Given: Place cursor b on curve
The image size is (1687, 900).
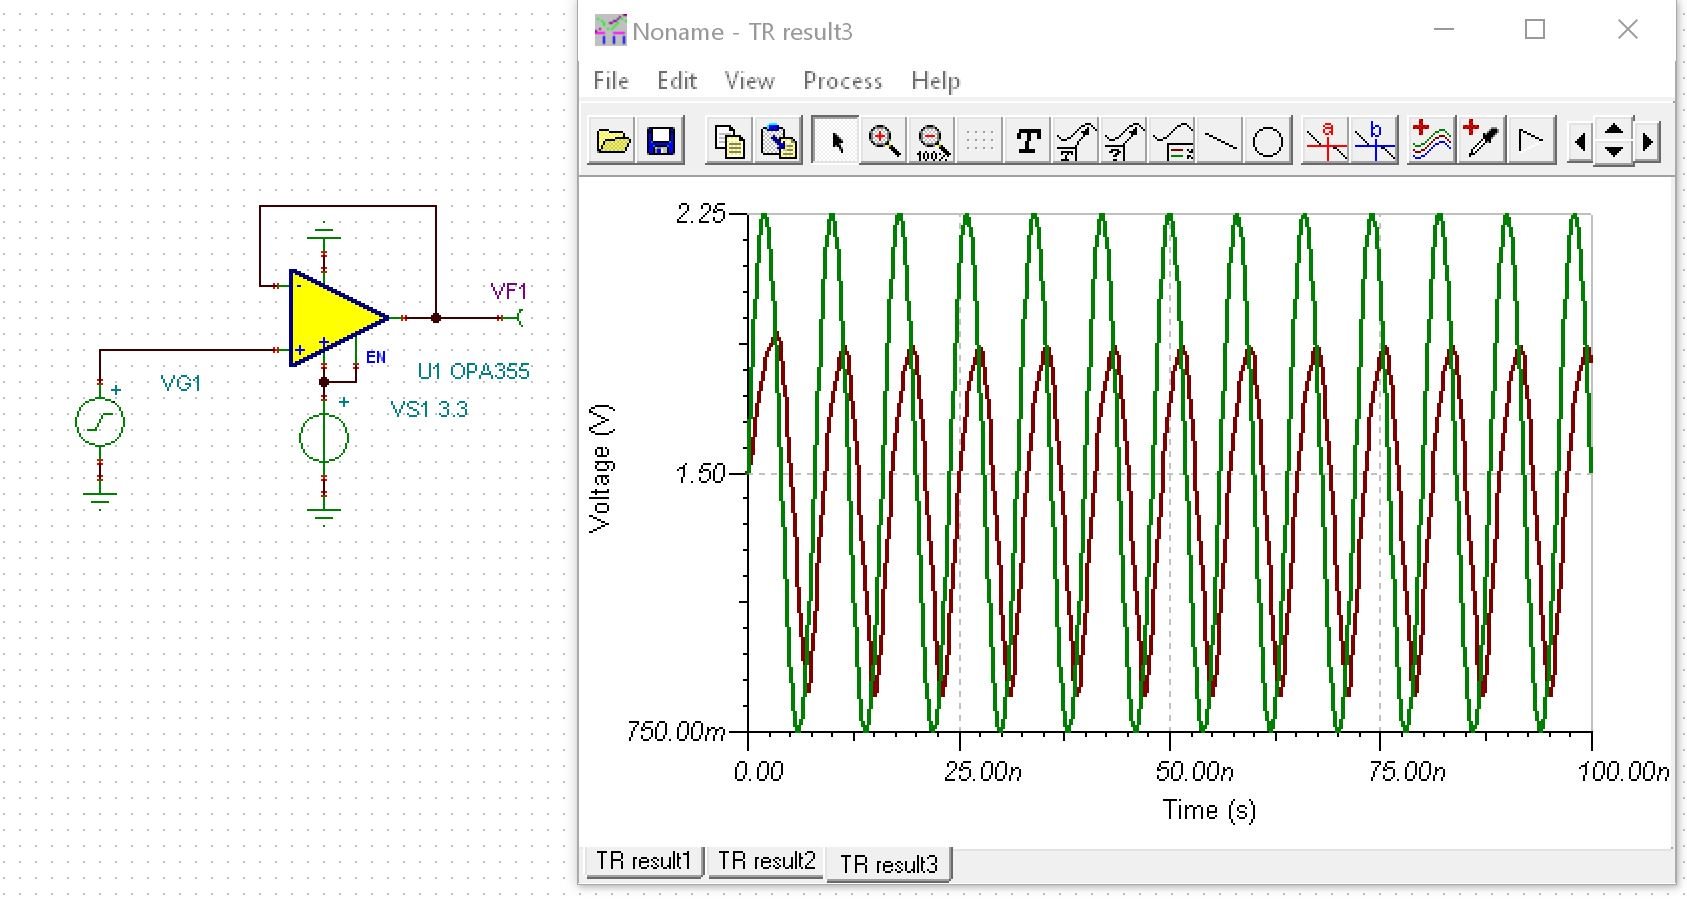Looking at the screenshot, I should (1375, 142).
